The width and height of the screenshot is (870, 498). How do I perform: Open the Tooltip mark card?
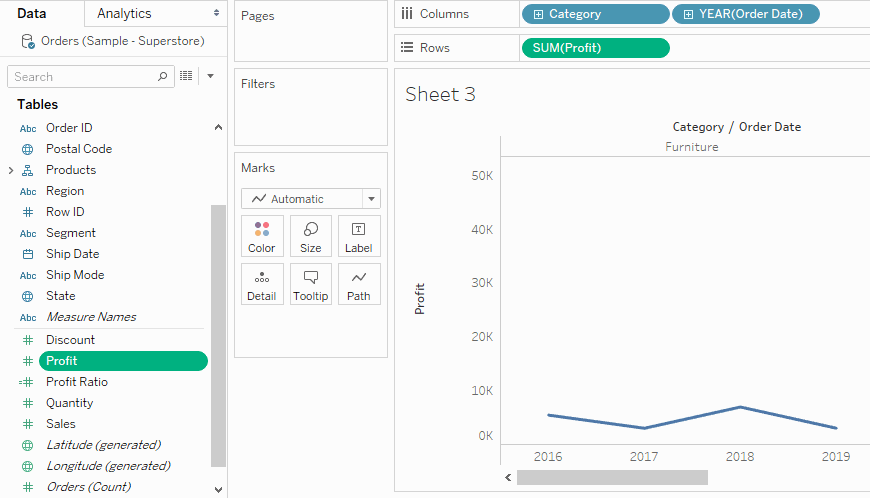[311, 284]
